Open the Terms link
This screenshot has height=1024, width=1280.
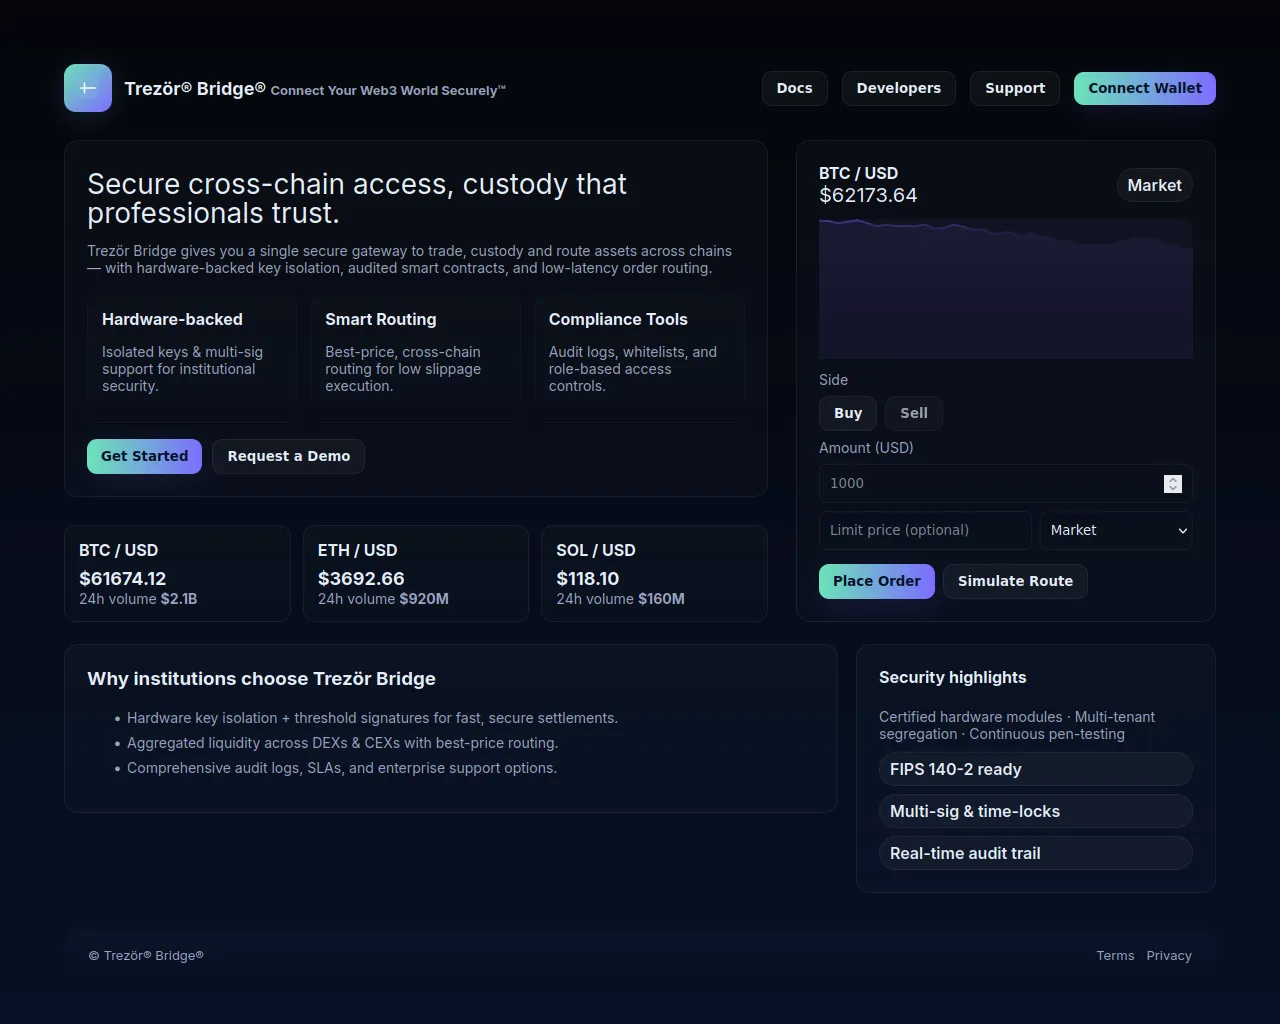[x=1115, y=955]
